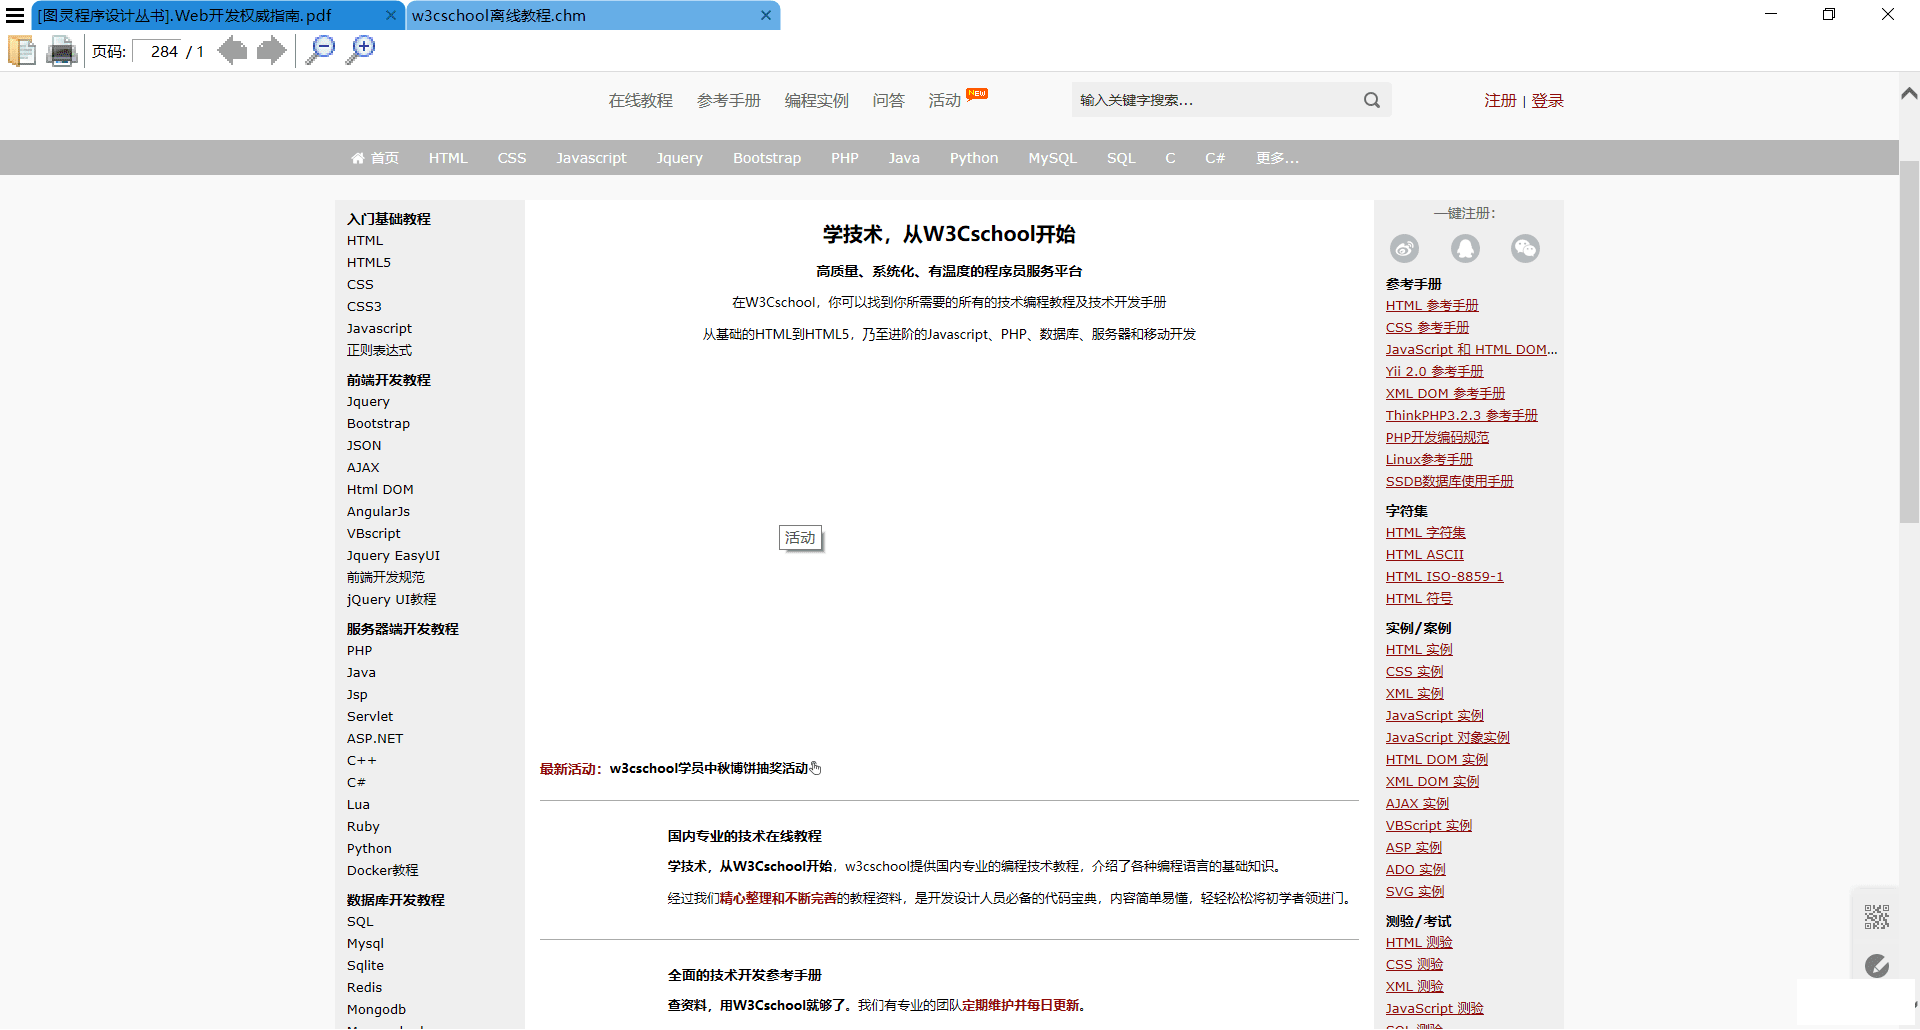
Task: Click the zoom in magnifier
Action: 360,50
